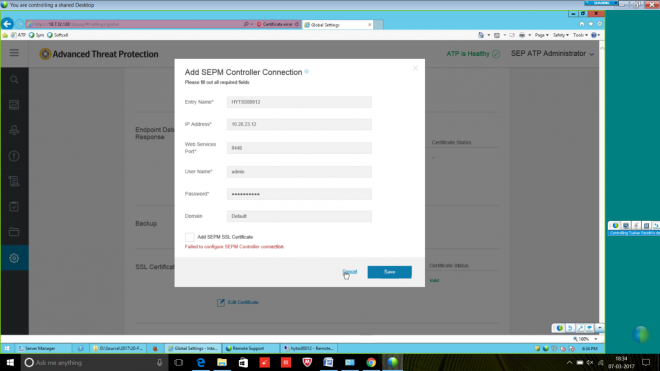The height and width of the screenshot is (371, 660).
Task: Open the hamburger navigation menu
Action: (x=14, y=53)
